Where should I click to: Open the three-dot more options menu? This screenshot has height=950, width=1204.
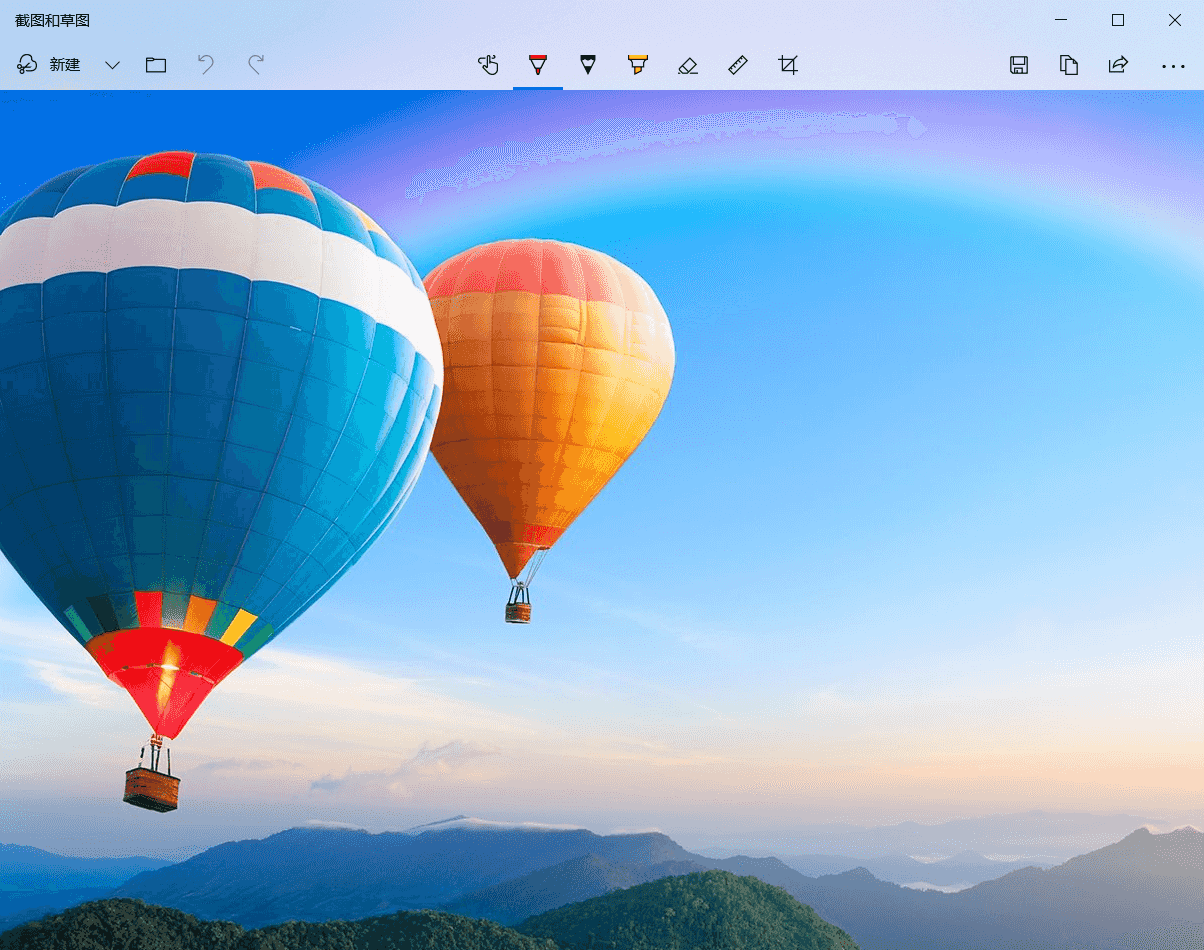pos(1173,66)
